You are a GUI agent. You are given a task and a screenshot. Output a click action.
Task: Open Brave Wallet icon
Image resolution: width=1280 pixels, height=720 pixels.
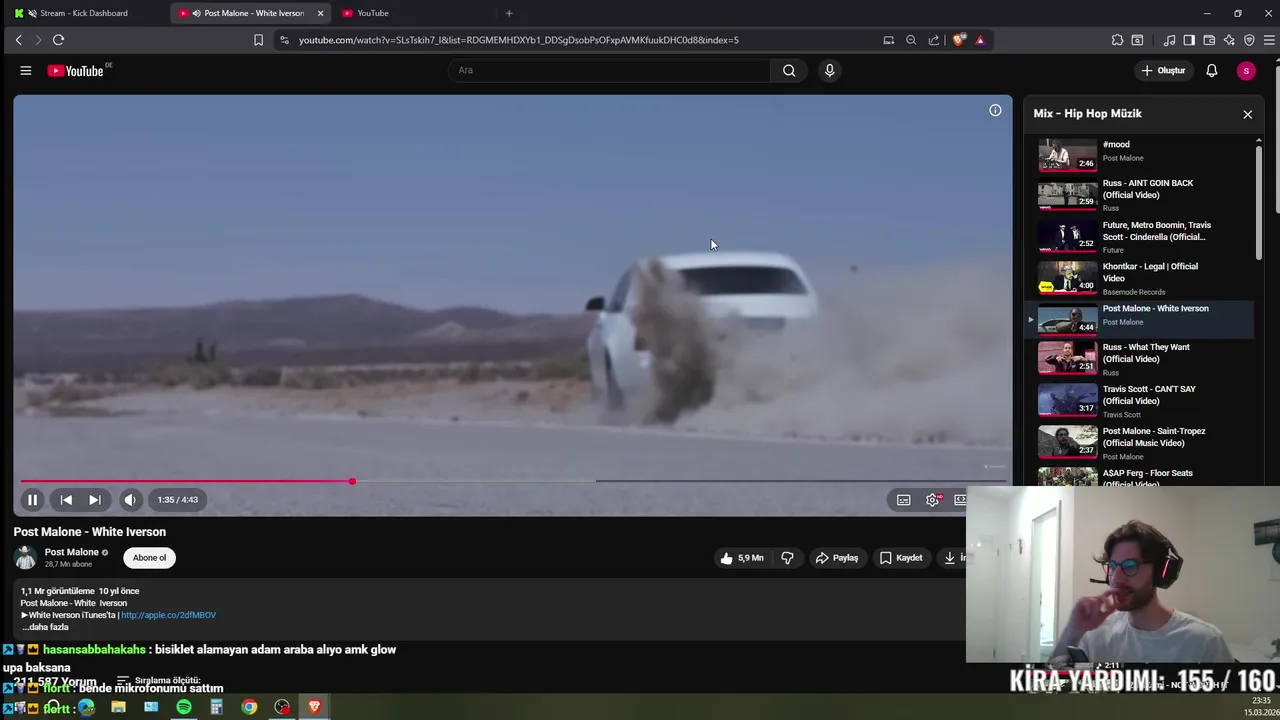[1209, 40]
